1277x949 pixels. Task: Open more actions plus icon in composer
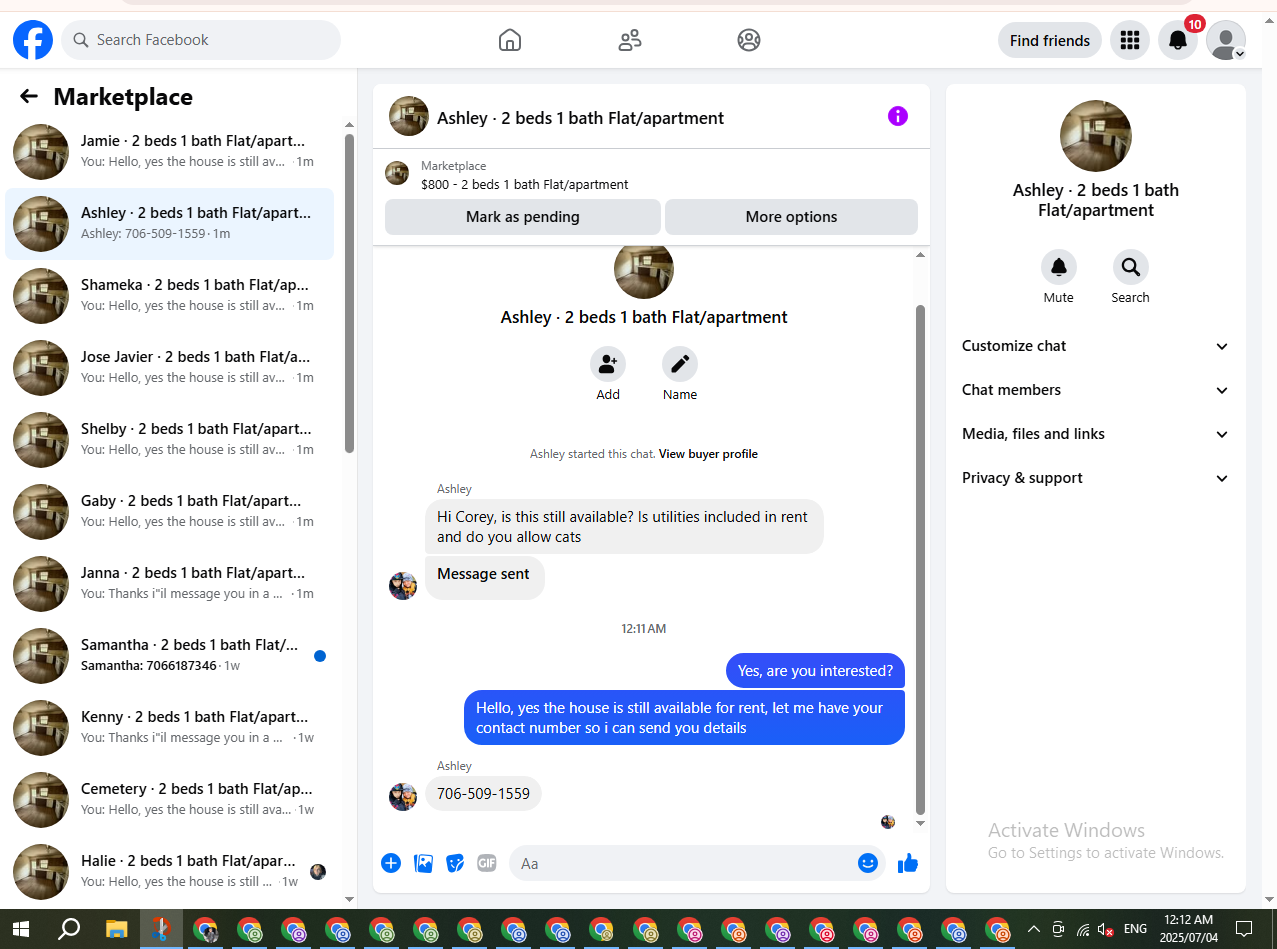[391, 863]
